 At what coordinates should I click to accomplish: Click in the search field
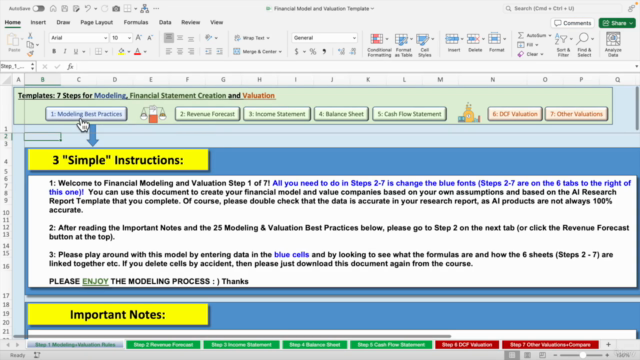562,8
